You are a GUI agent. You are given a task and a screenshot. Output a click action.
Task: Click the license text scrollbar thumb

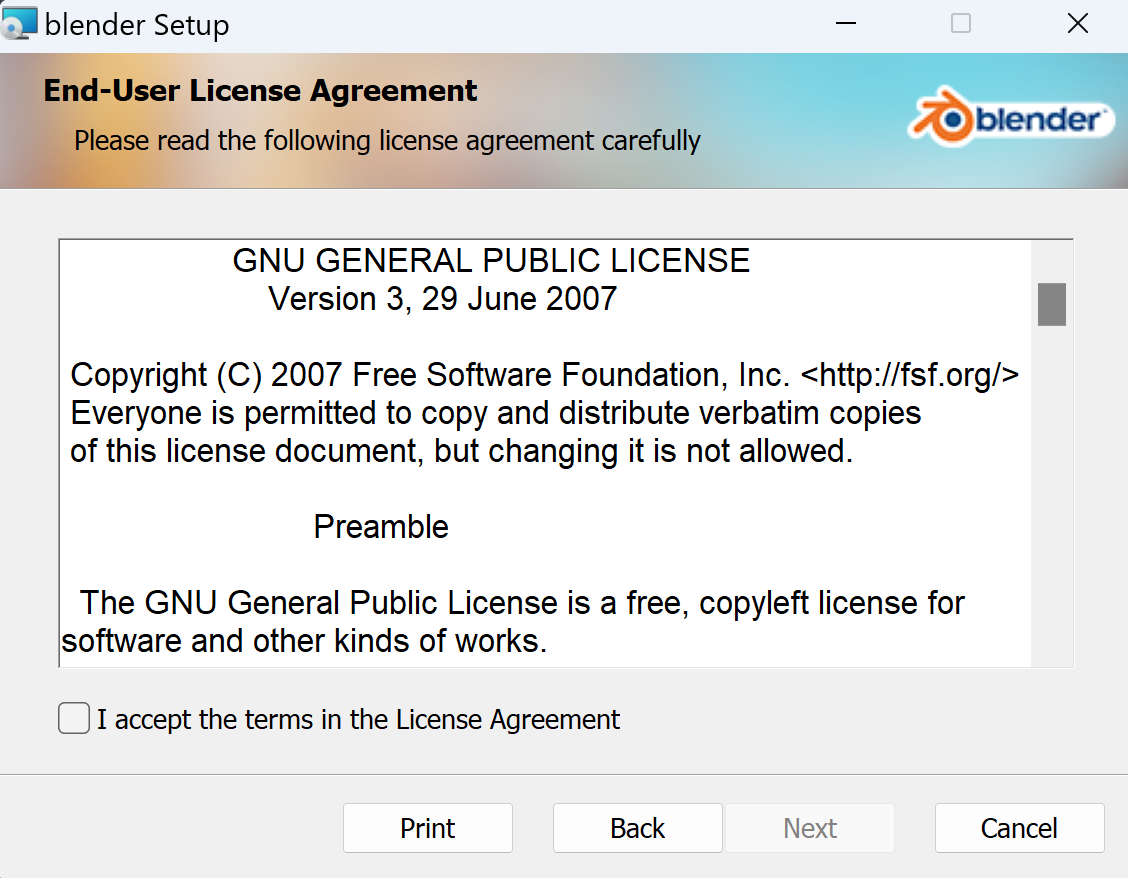[1052, 304]
